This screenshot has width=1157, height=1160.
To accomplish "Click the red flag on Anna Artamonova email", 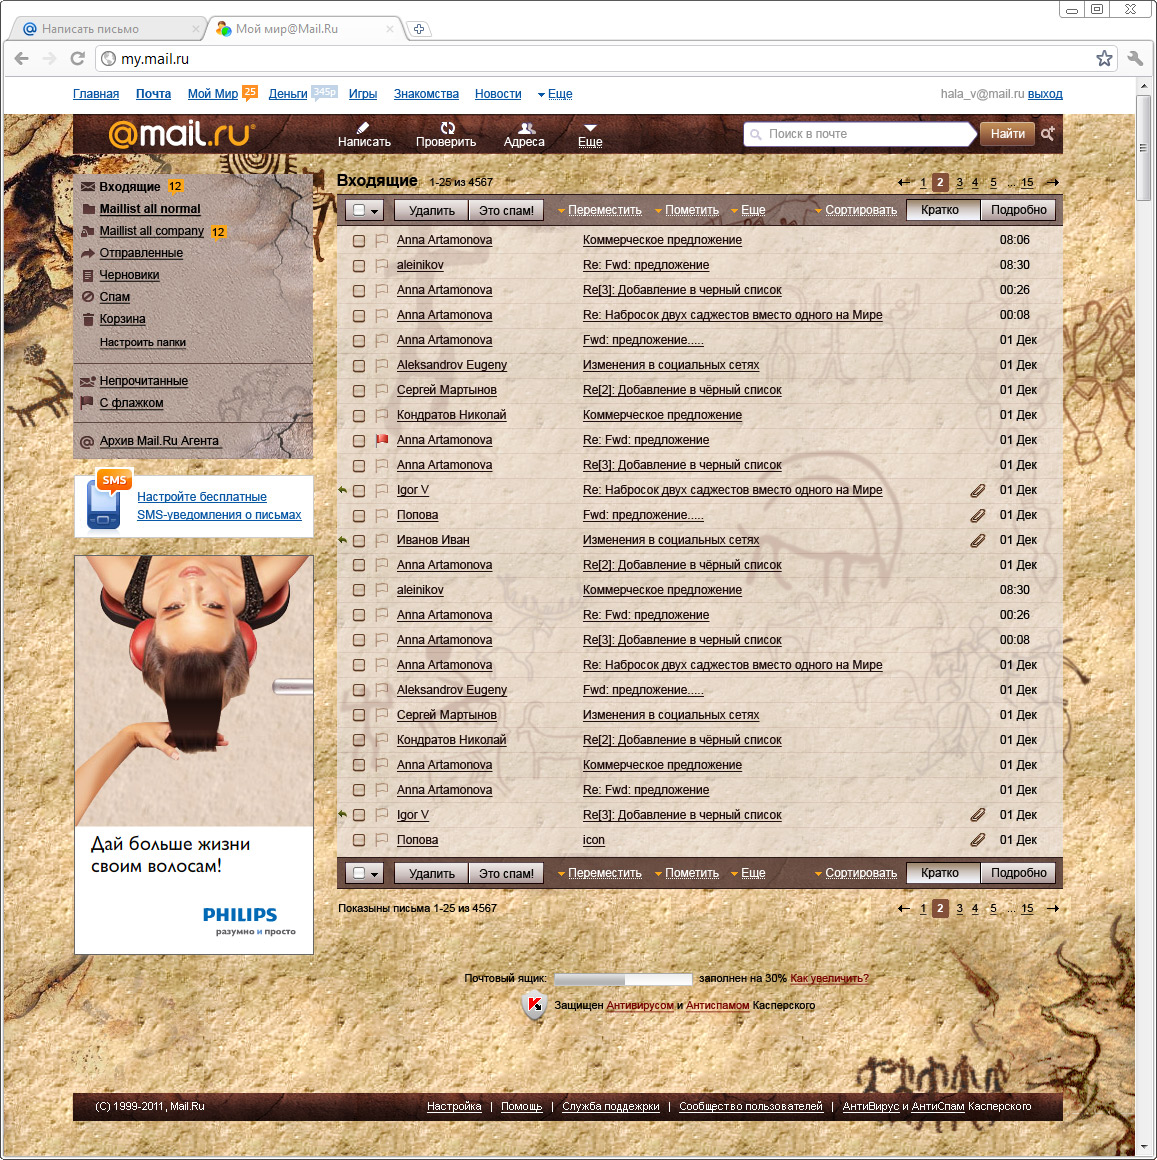I will pos(382,439).
